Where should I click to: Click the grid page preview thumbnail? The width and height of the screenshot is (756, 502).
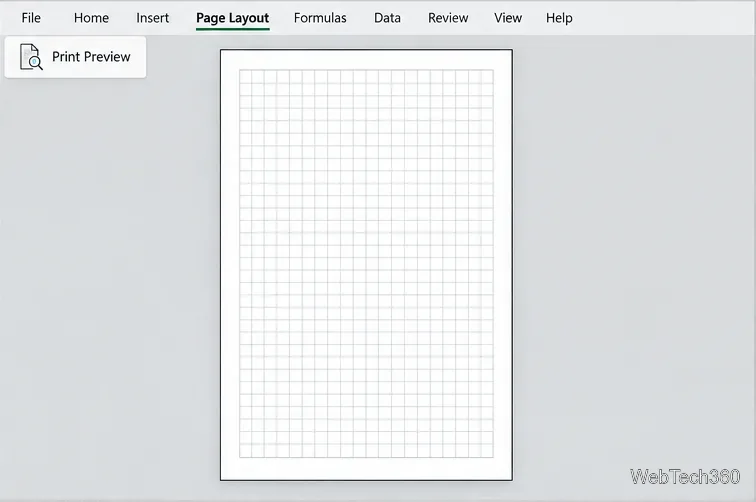point(366,265)
